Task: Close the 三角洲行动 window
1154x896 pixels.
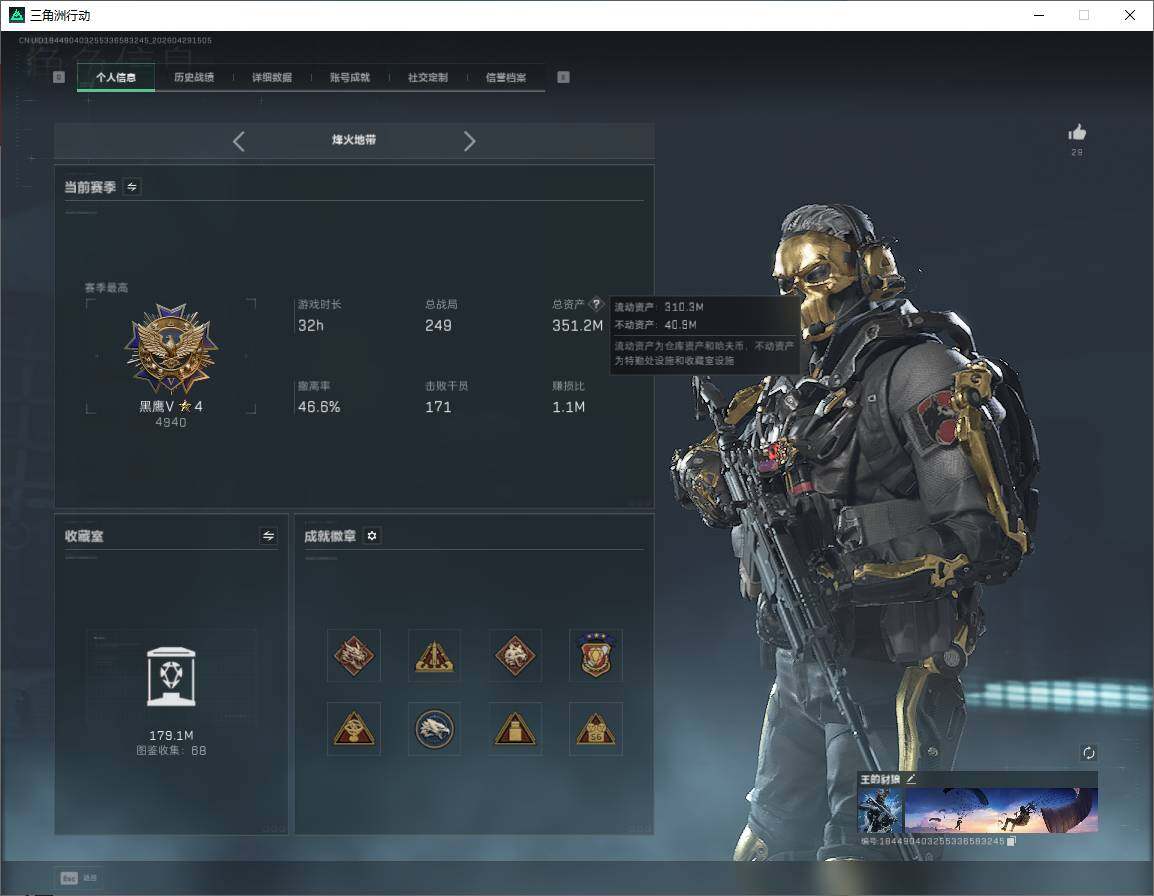Action: point(1130,15)
